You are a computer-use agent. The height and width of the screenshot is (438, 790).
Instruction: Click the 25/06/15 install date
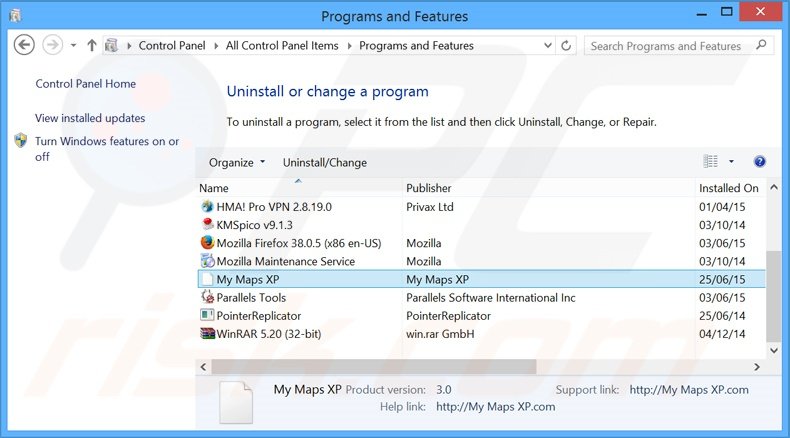click(722, 279)
